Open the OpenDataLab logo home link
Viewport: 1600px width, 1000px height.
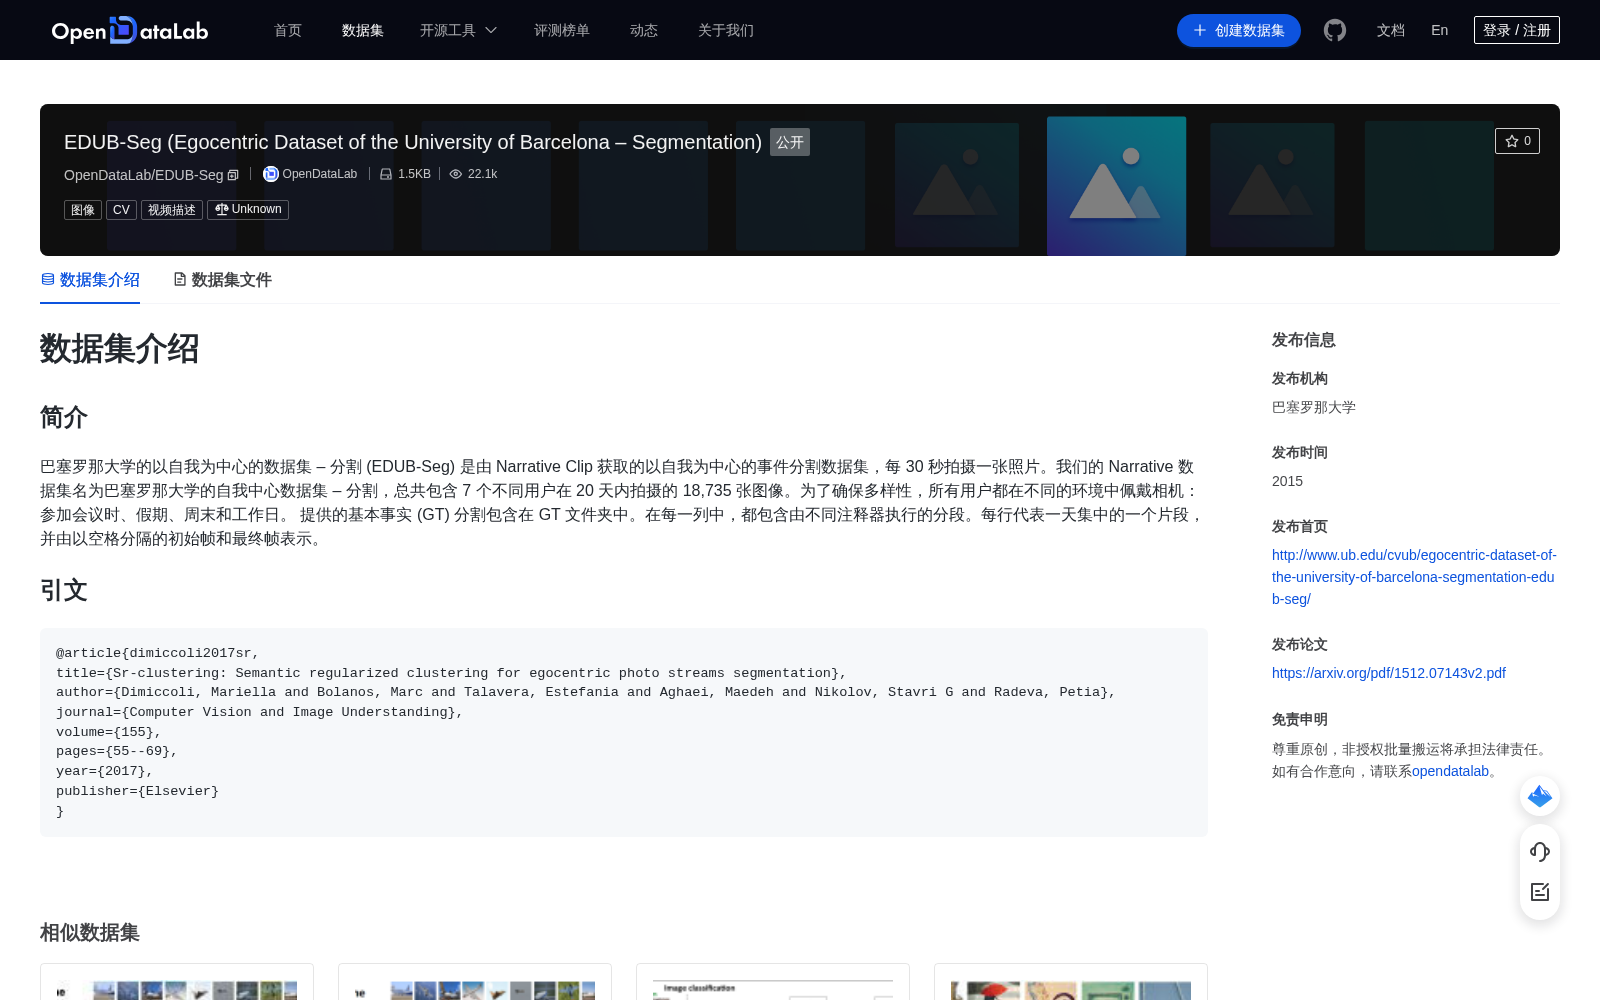point(130,30)
